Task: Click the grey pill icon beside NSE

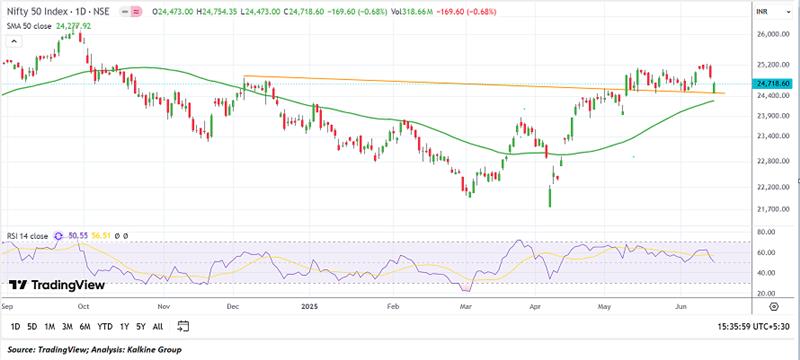Action: point(124,11)
